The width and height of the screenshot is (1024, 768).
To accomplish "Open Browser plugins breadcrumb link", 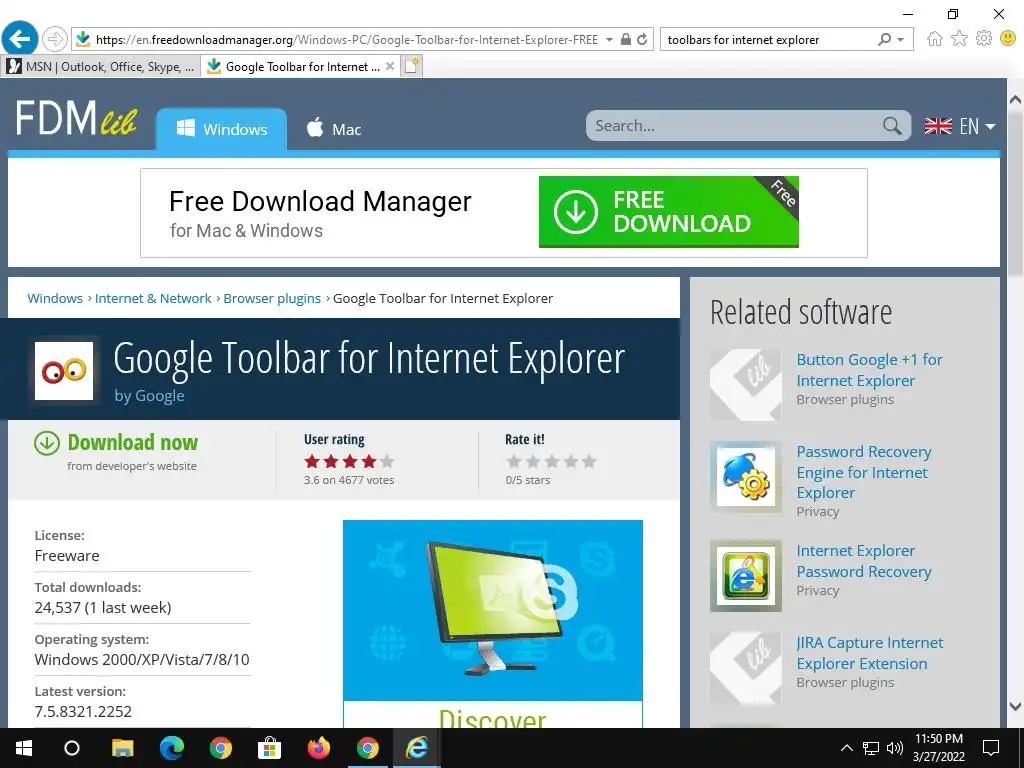I will tap(272, 298).
